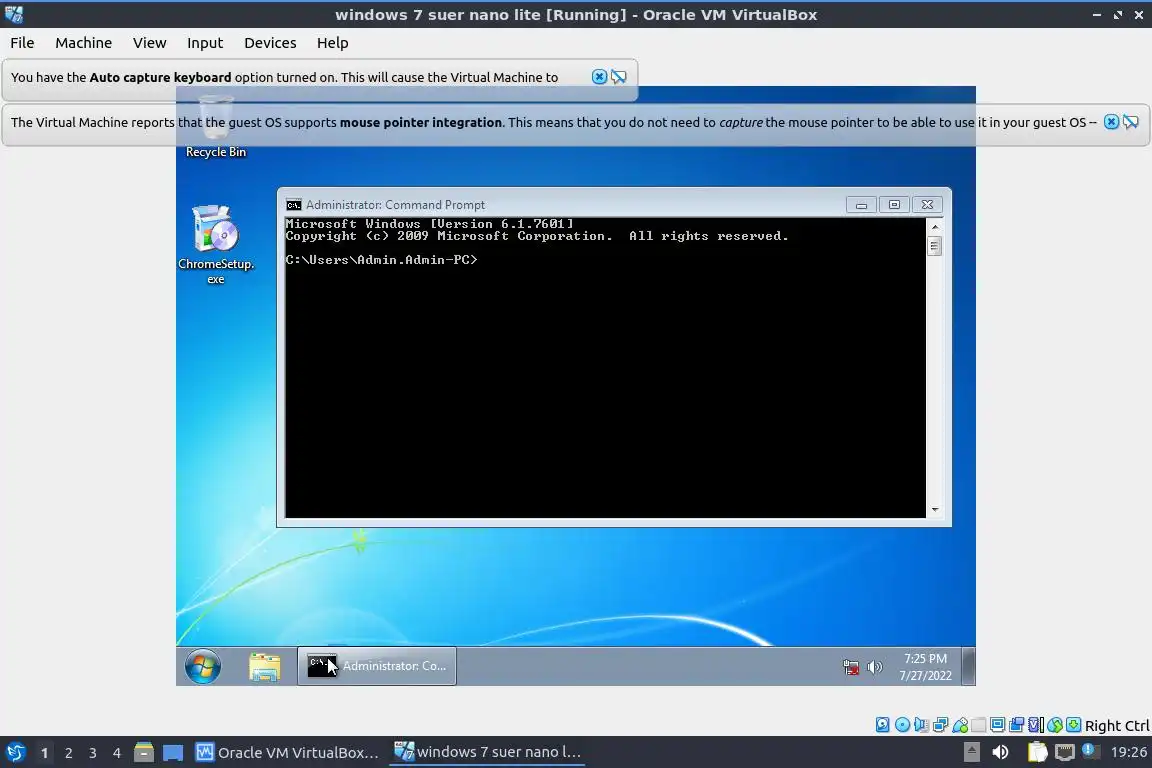1152x768 pixels.
Task: Open the View menu
Action: point(149,43)
